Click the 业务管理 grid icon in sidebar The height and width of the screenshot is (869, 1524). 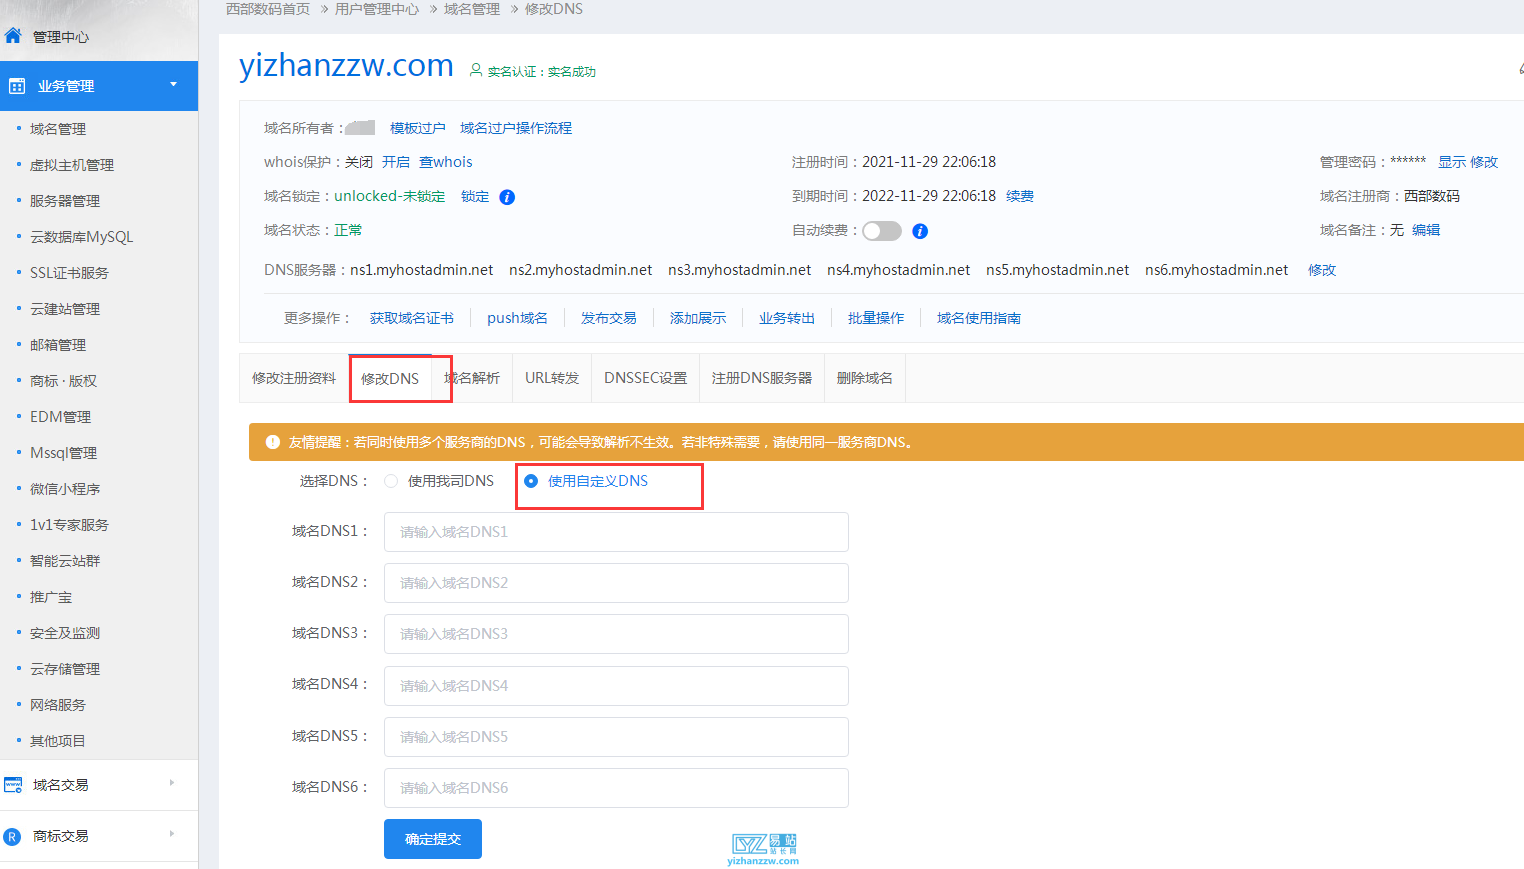coord(16,86)
